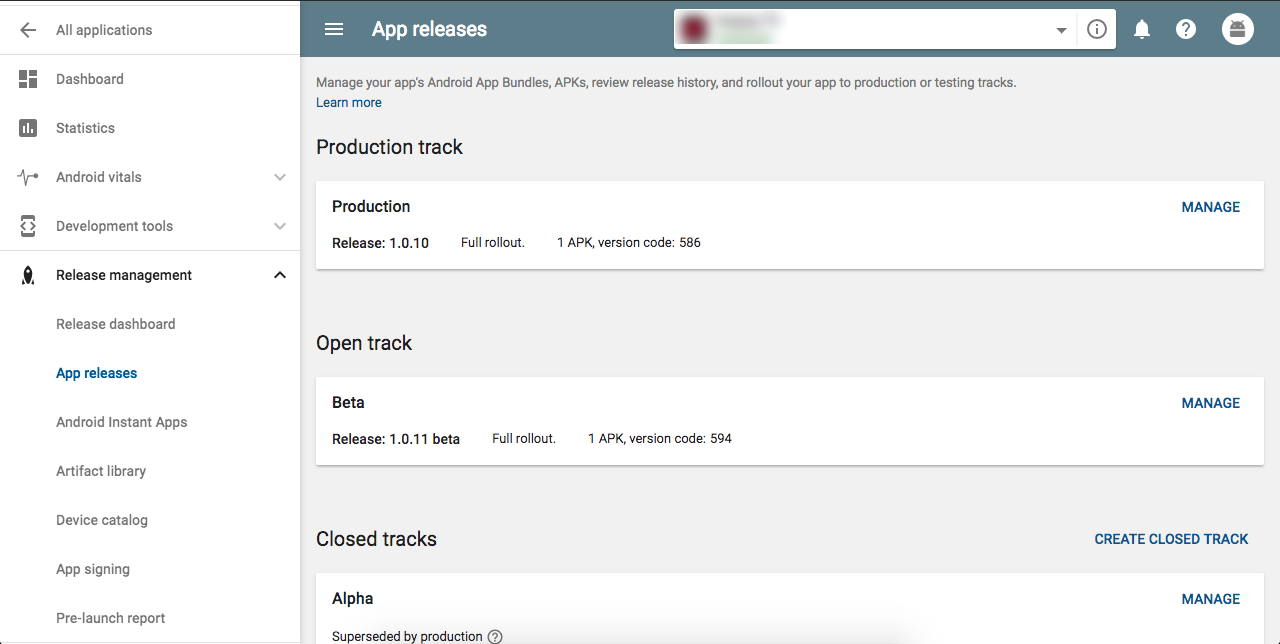Click CREATE CLOSED TRACK
This screenshot has height=644, width=1280.
pyautogui.click(x=1171, y=539)
